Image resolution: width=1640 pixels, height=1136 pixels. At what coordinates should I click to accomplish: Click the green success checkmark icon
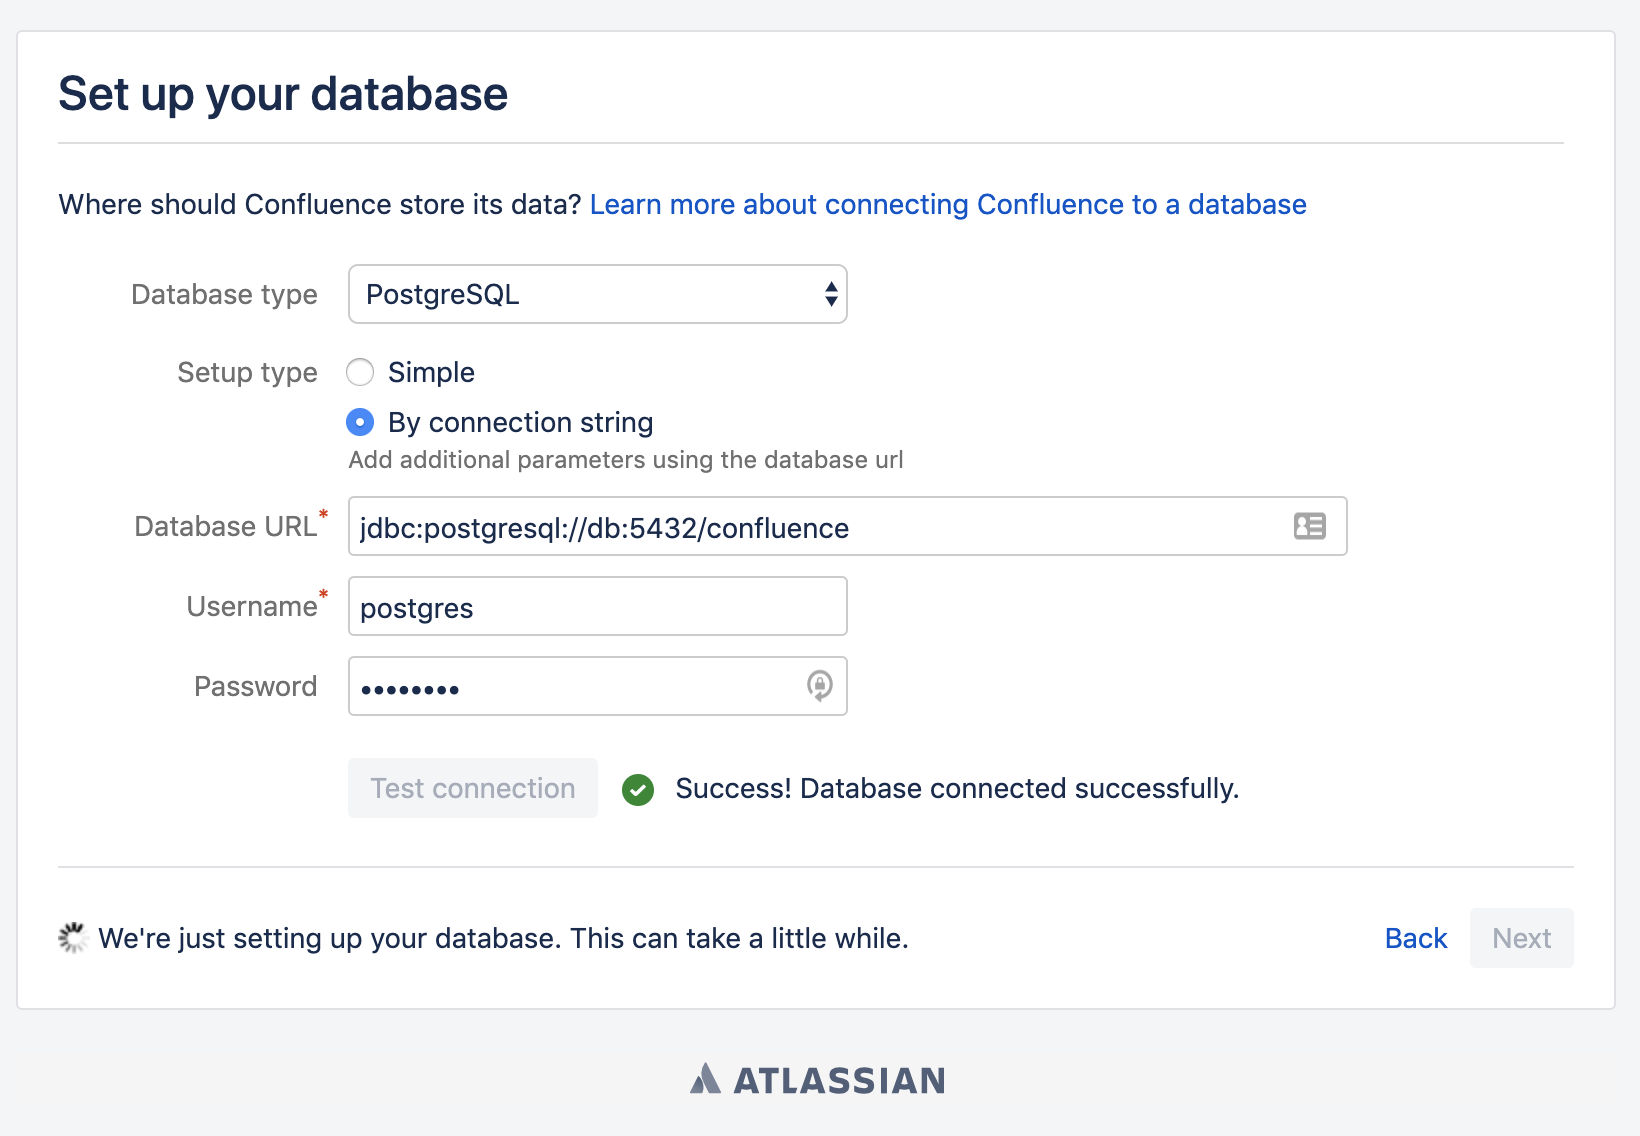(x=638, y=790)
